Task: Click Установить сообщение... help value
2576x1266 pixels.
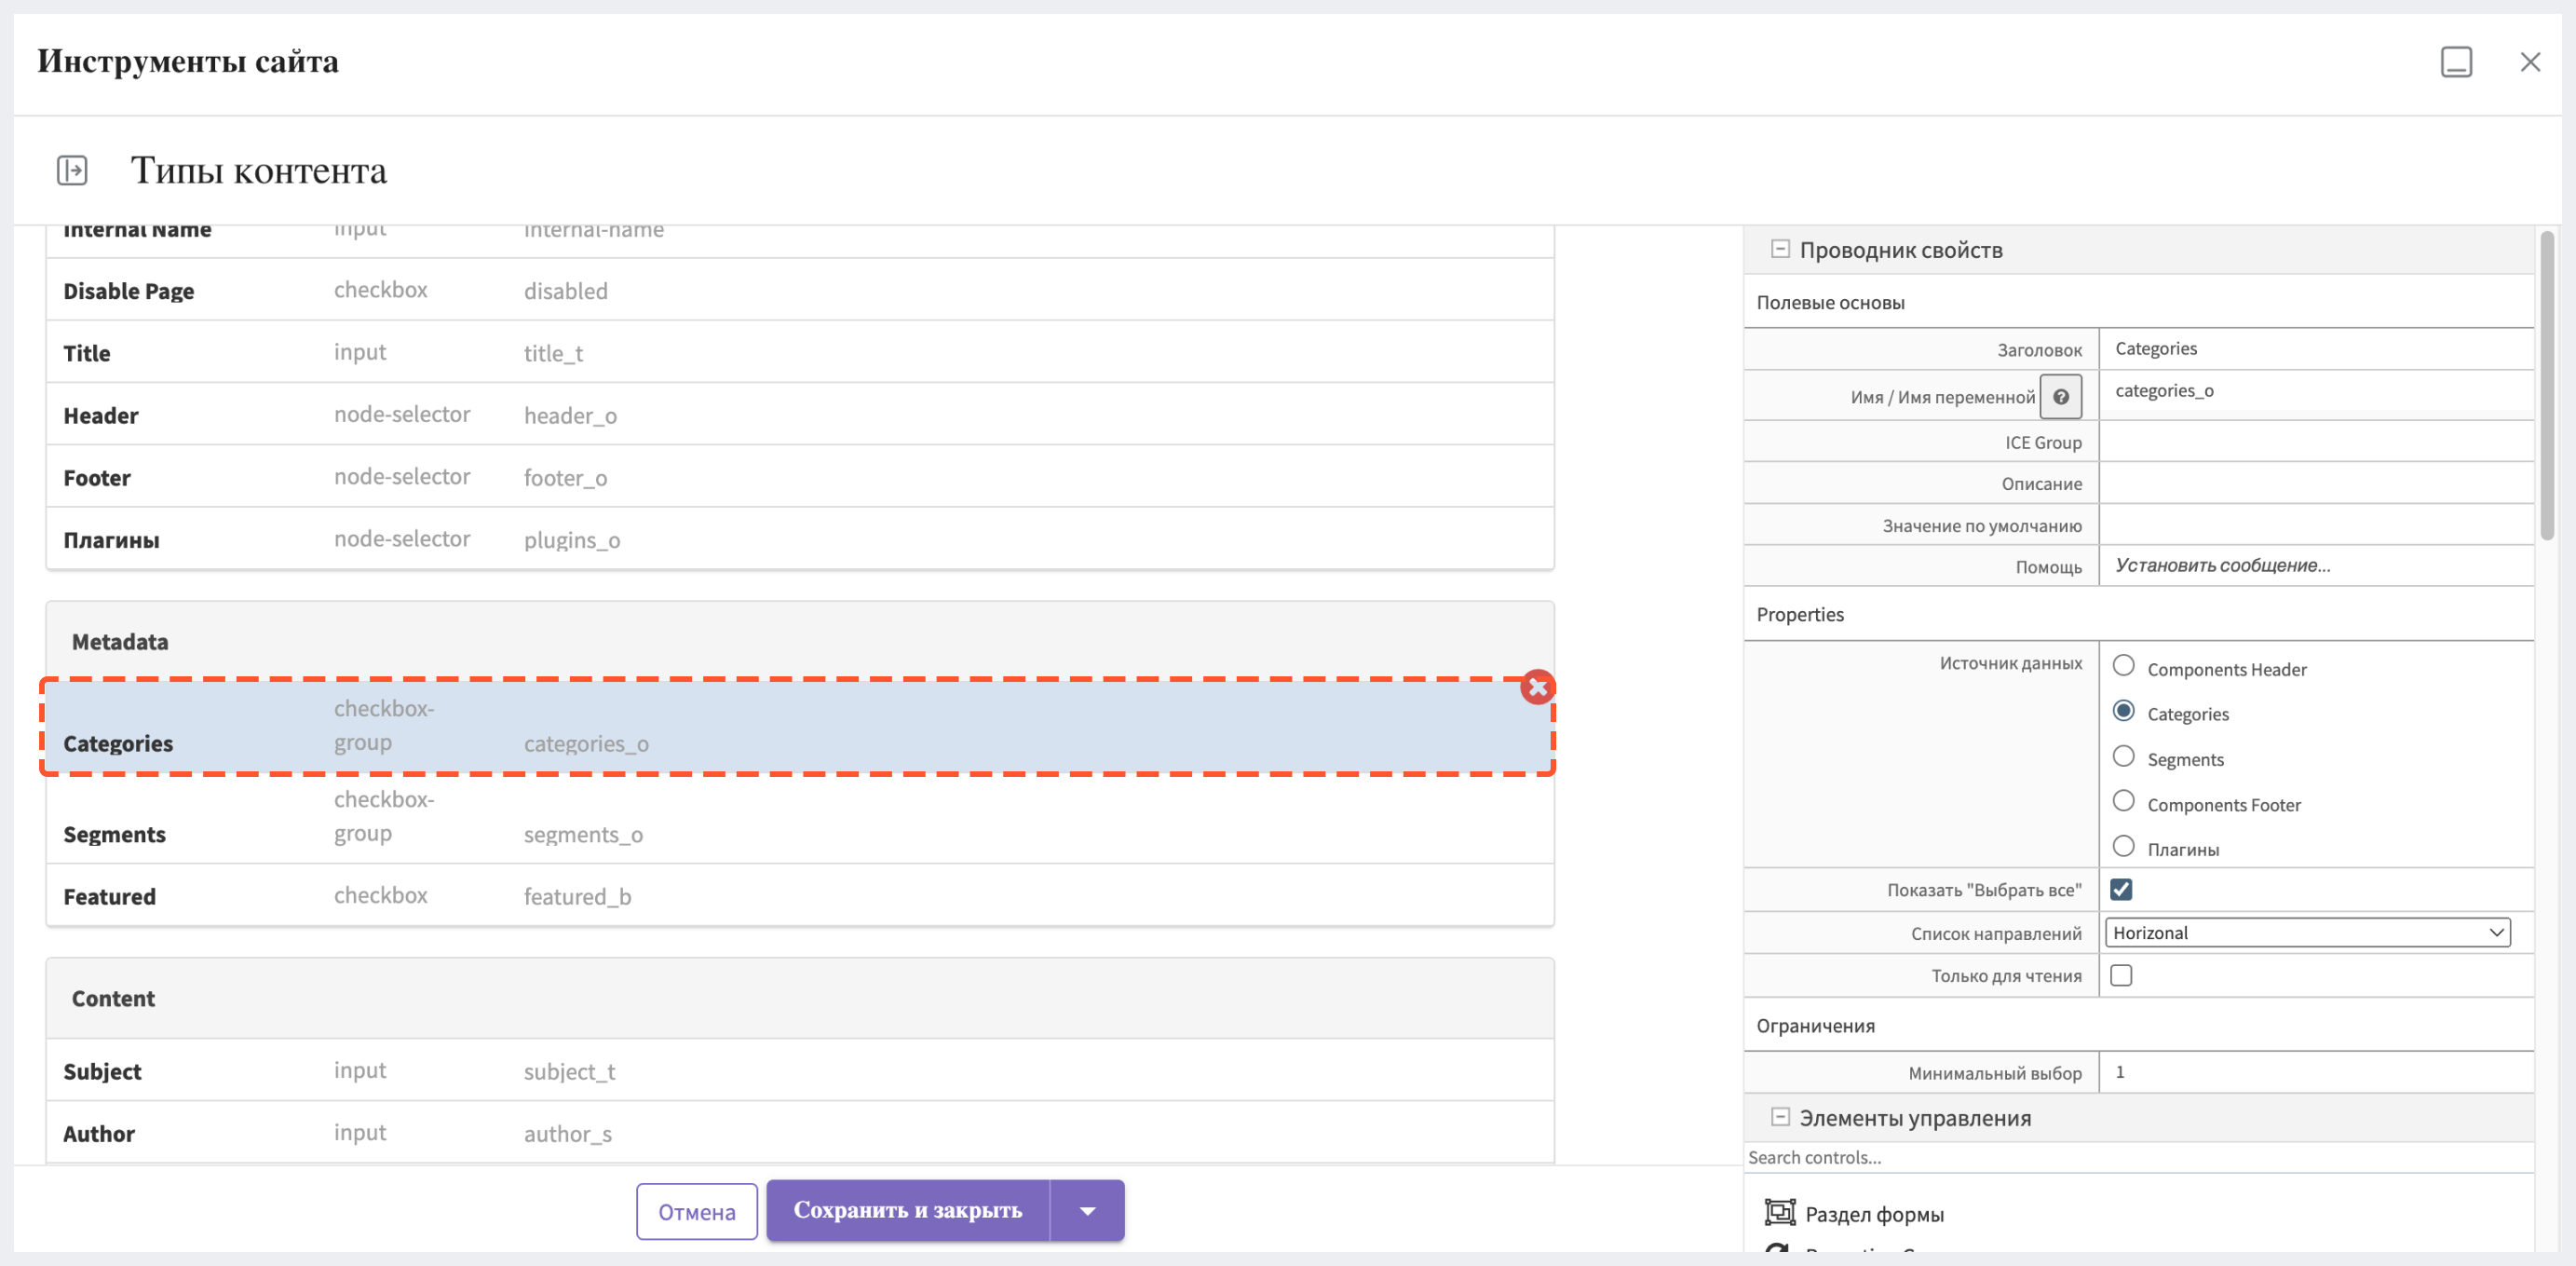Action: coord(2315,566)
